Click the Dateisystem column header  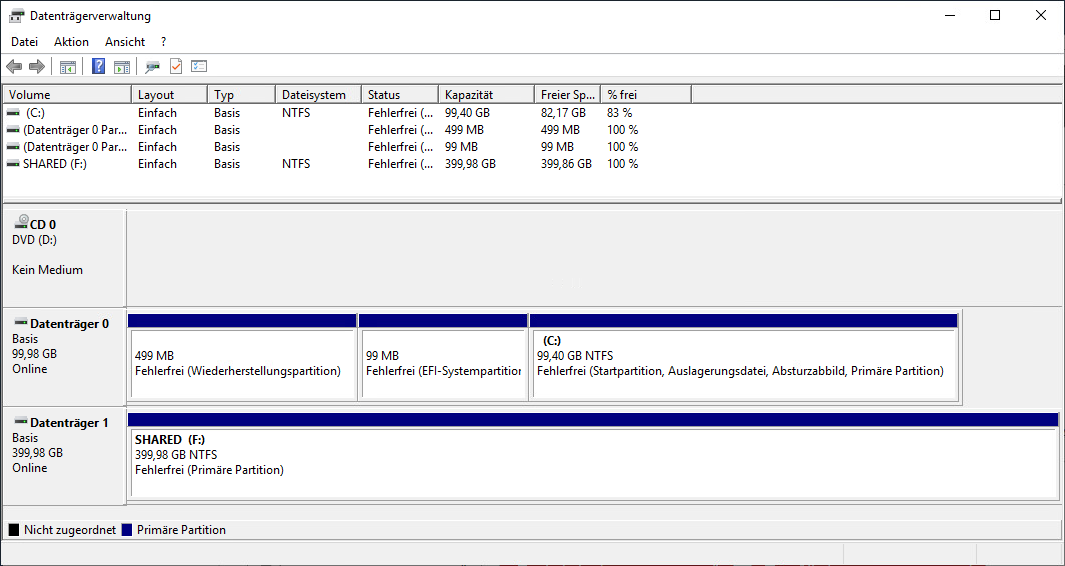click(x=317, y=95)
